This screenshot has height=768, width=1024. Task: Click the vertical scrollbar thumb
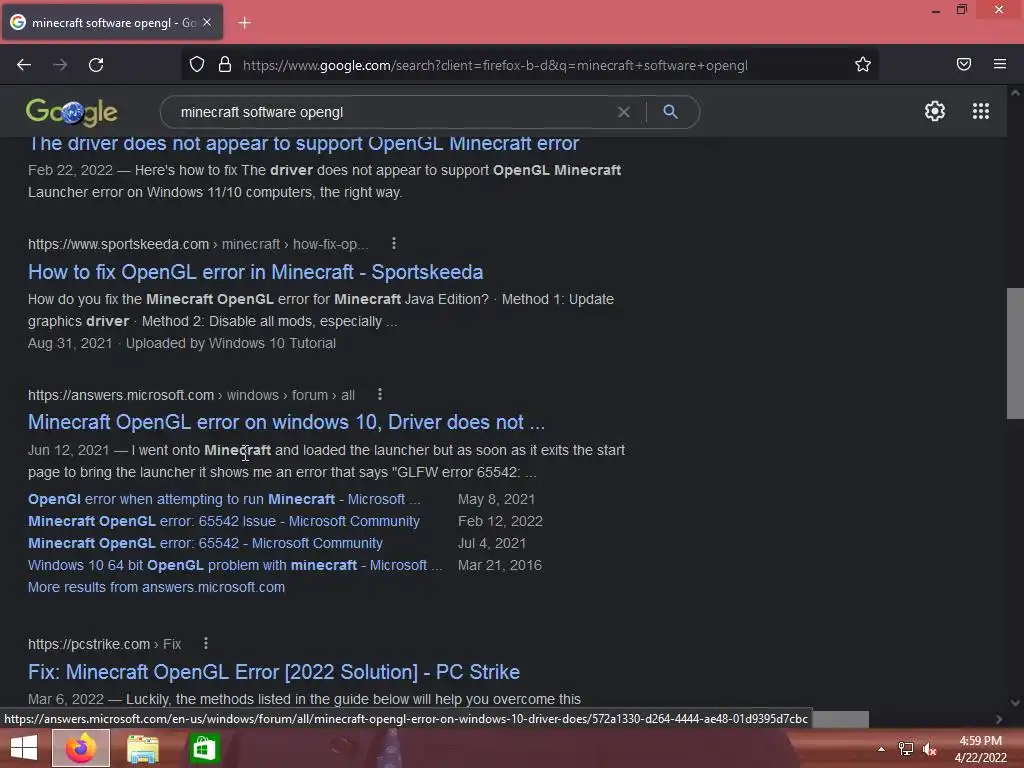coord(1015,353)
